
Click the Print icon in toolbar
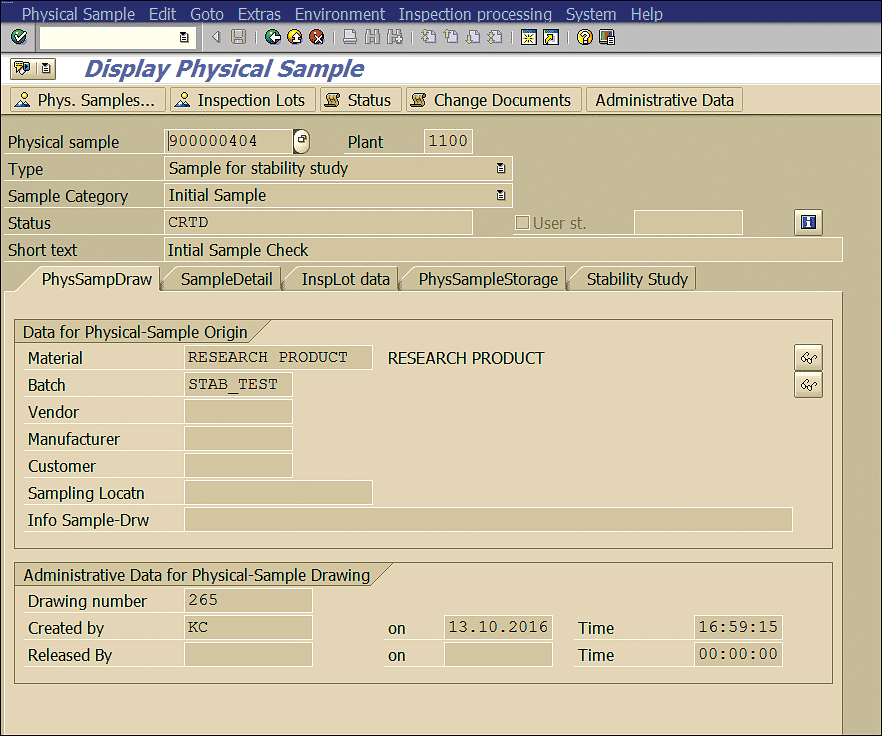[x=350, y=38]
